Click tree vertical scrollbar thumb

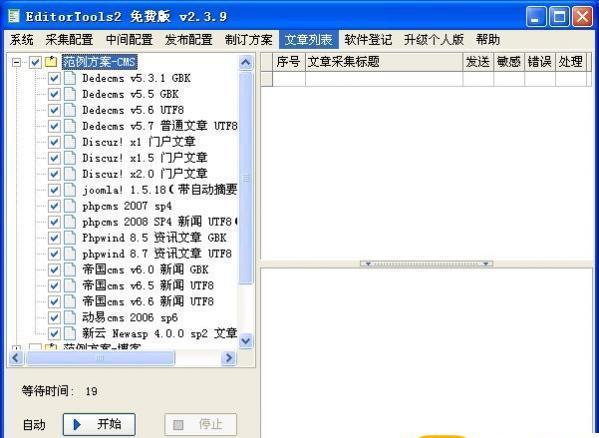pos(246,178)
